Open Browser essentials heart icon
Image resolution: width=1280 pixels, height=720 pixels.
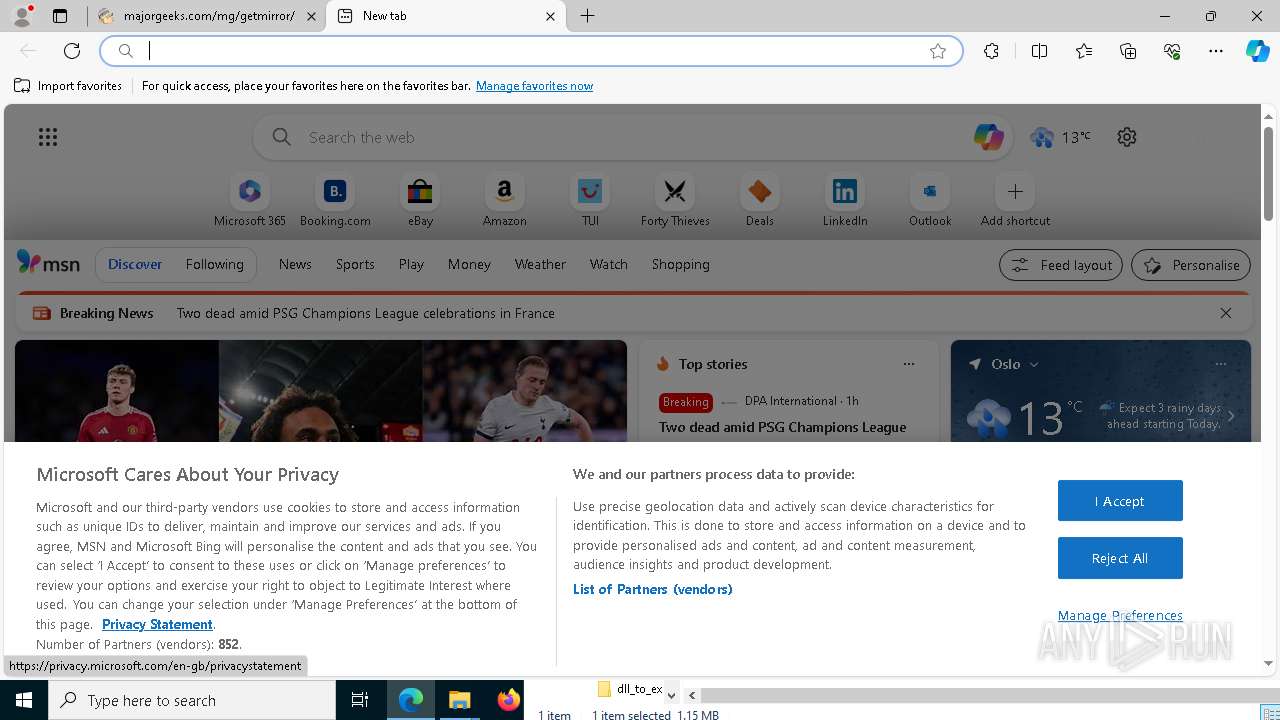click(x=1172, y=51)
